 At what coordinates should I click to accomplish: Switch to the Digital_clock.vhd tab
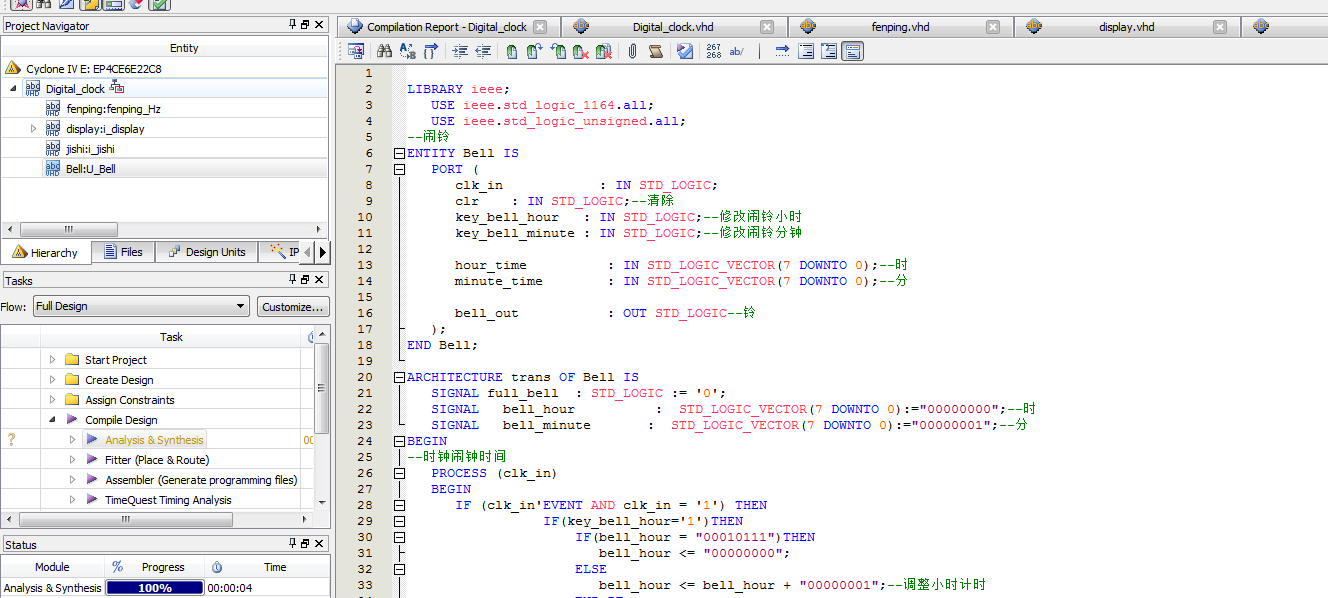click(673, 27)
